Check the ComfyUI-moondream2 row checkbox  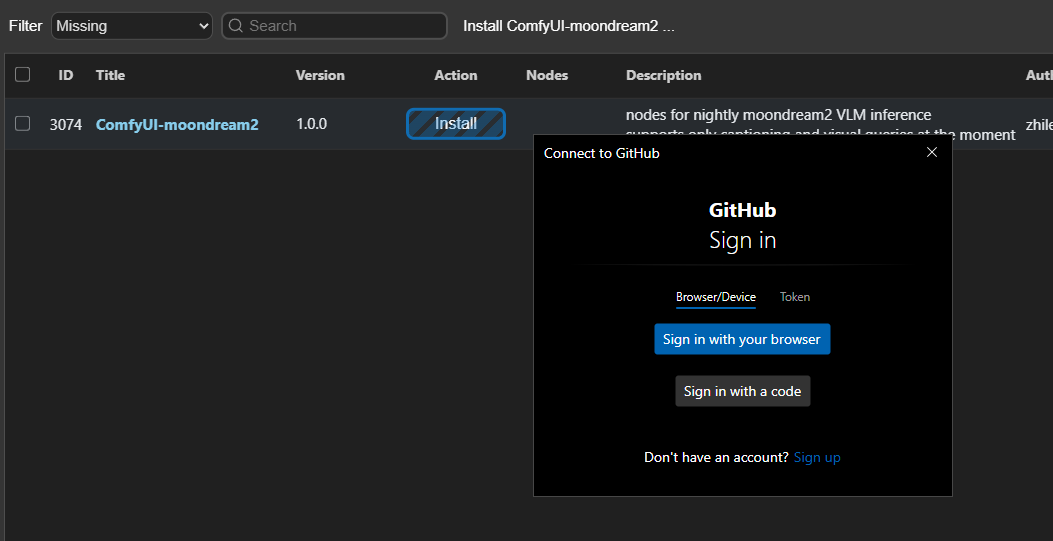click(x=23, y=124)
